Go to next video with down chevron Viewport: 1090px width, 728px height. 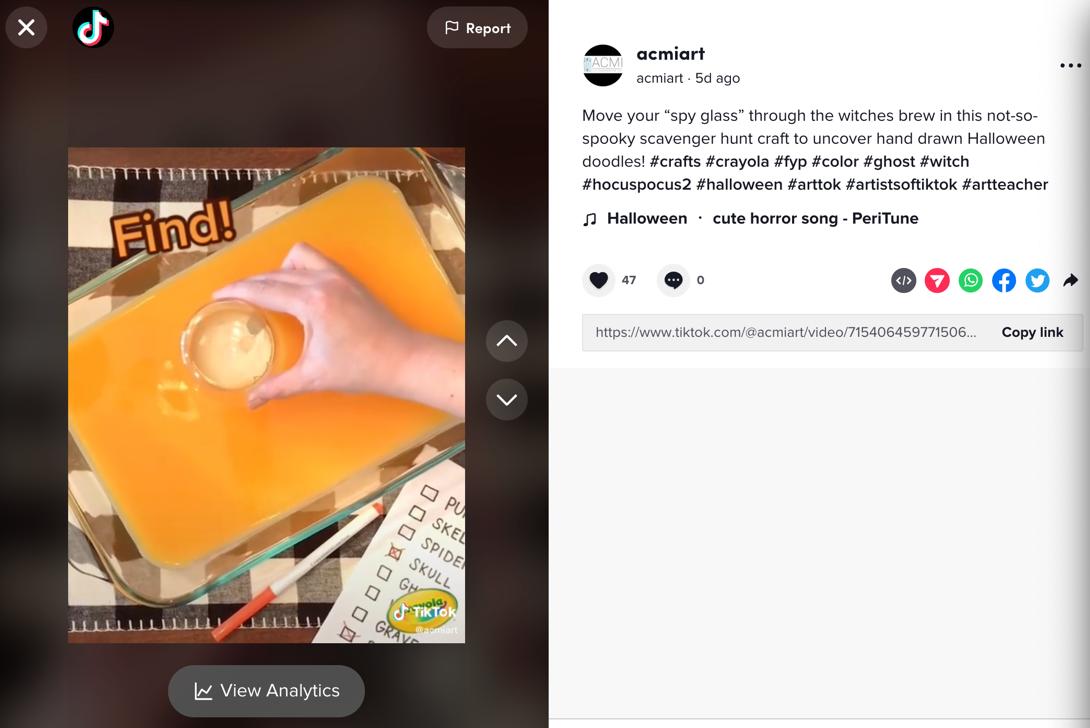(507, 399)
